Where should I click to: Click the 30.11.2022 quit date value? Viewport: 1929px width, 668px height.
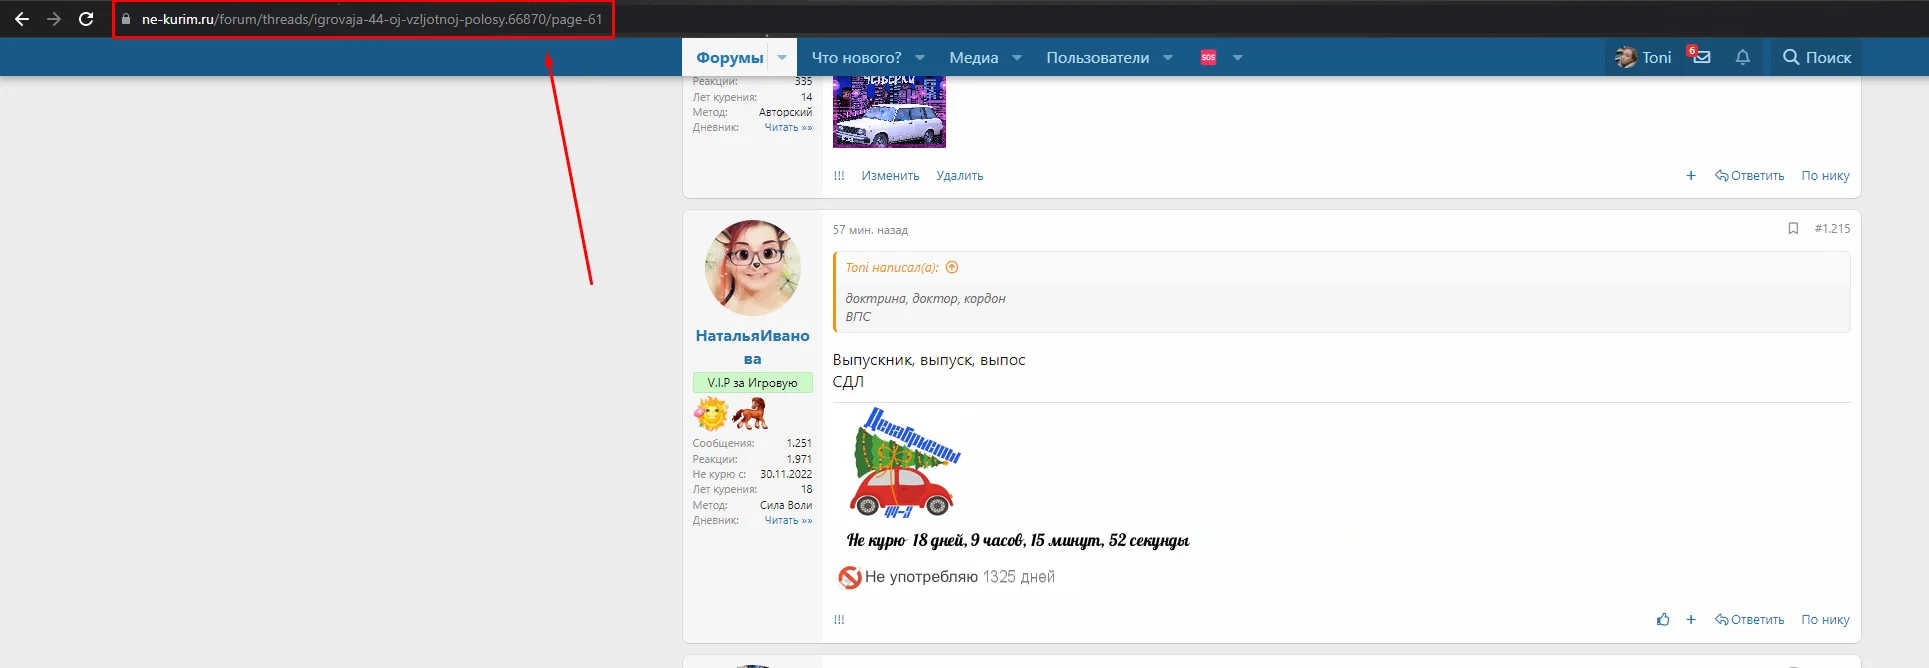click(786, 475)
